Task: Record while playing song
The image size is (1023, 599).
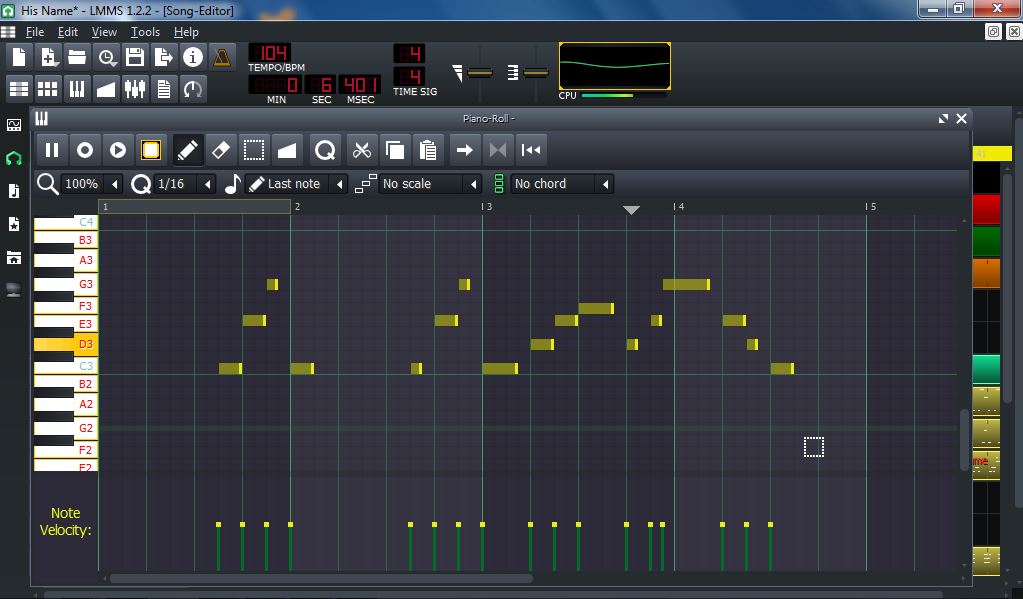Action: [x=118, y=150]
